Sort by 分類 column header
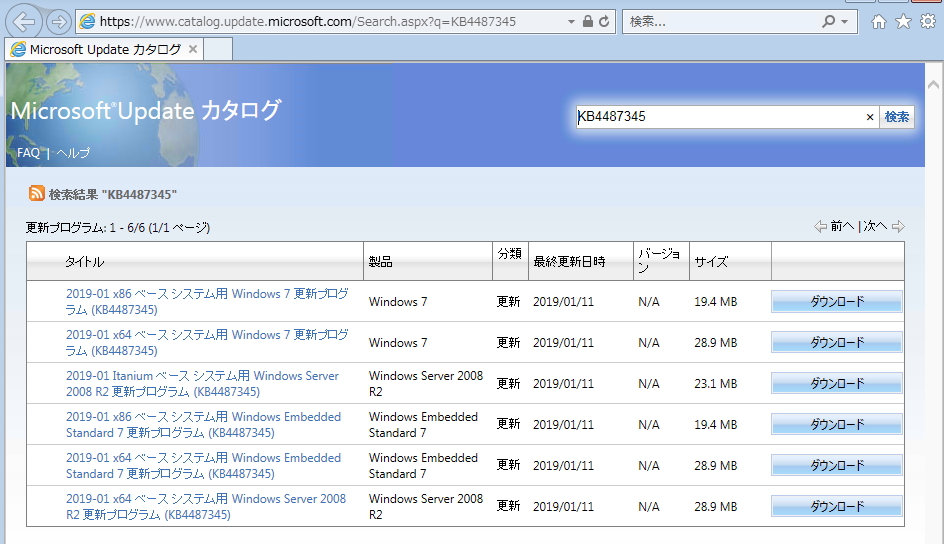This screenshot has width=944, height=544. pos(509,253)
